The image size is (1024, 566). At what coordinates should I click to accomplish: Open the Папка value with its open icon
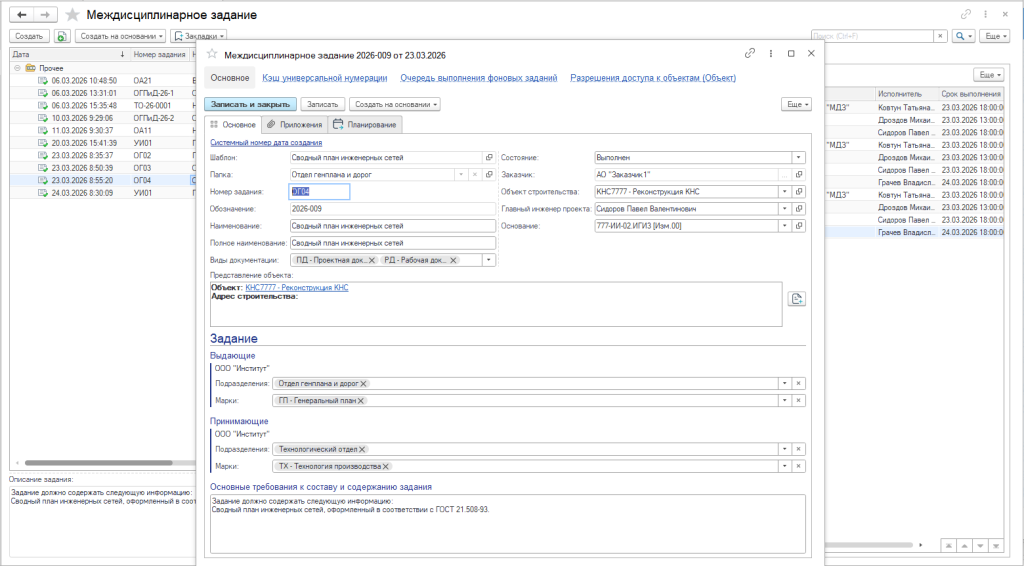489,174
